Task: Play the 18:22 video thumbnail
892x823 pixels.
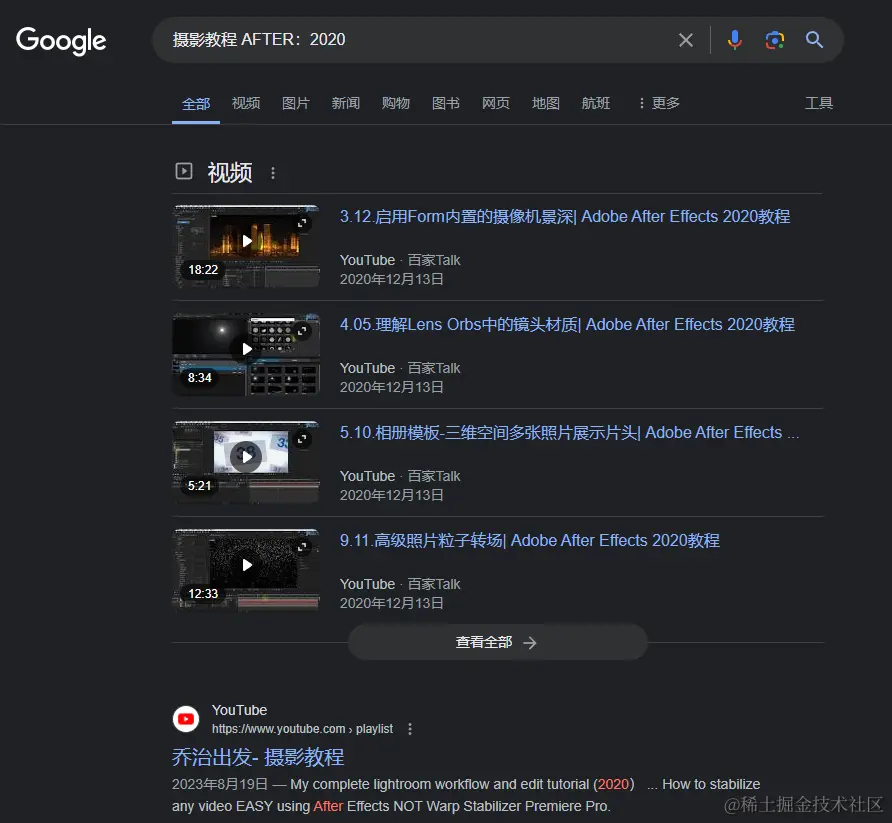Action: pos(246,246)
